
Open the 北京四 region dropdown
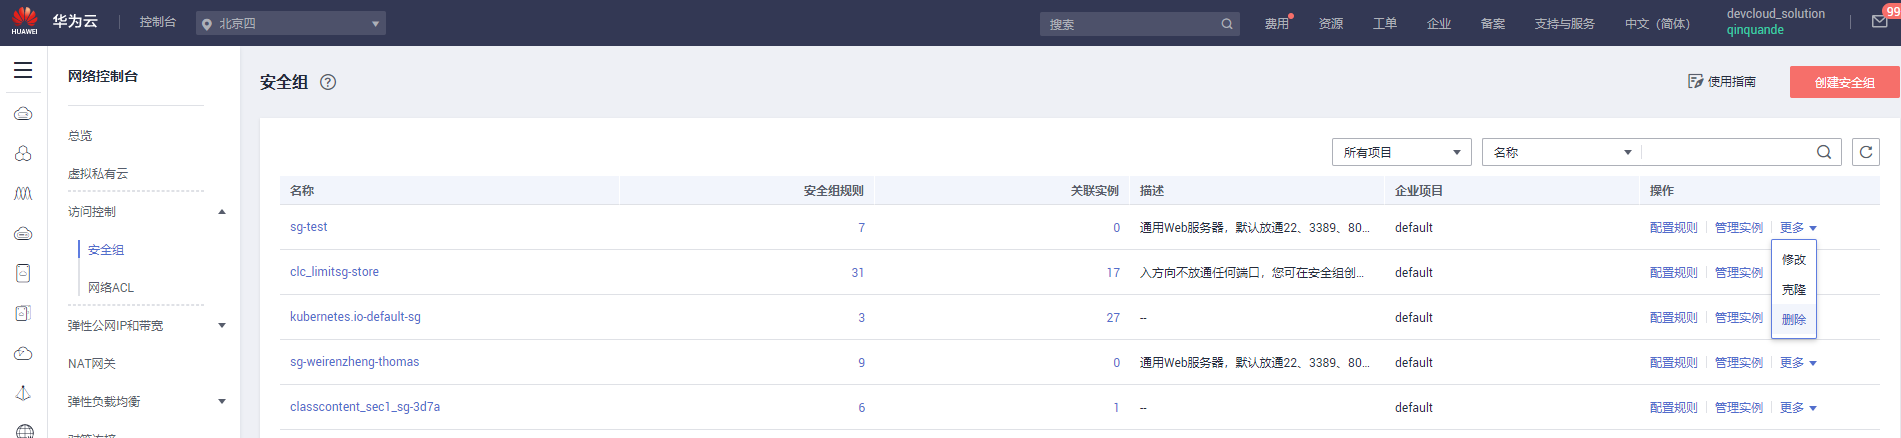tap(291, 23)
